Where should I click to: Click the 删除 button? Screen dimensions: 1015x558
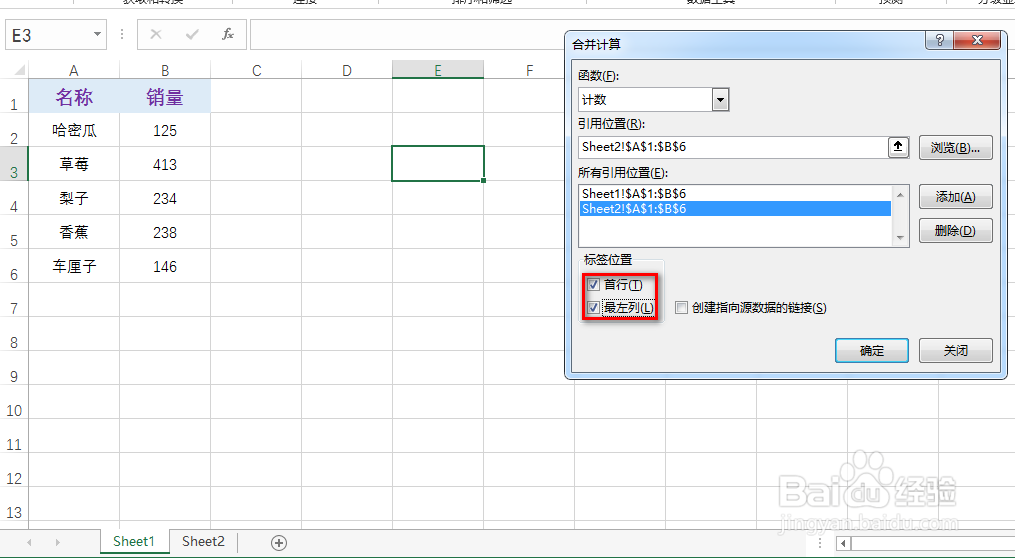[955, 230]
